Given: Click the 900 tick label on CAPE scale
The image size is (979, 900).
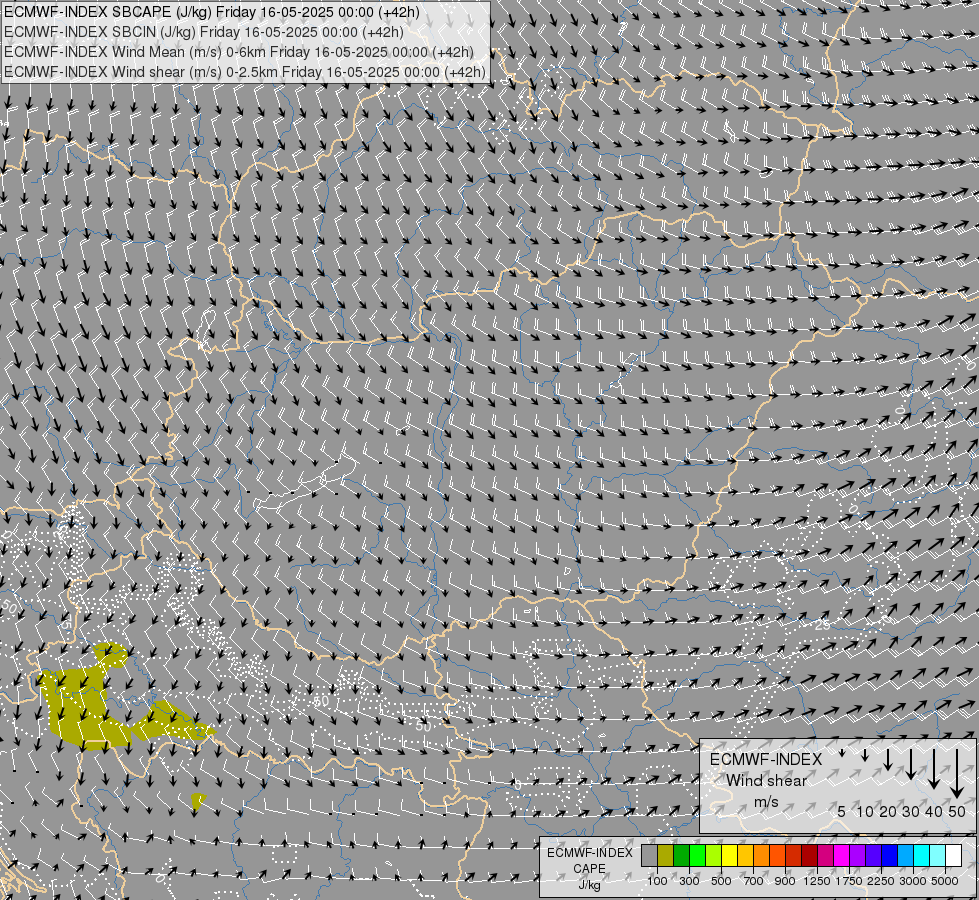Looking at the screenshot, I should pyautogui.click(x=785, y=881).
